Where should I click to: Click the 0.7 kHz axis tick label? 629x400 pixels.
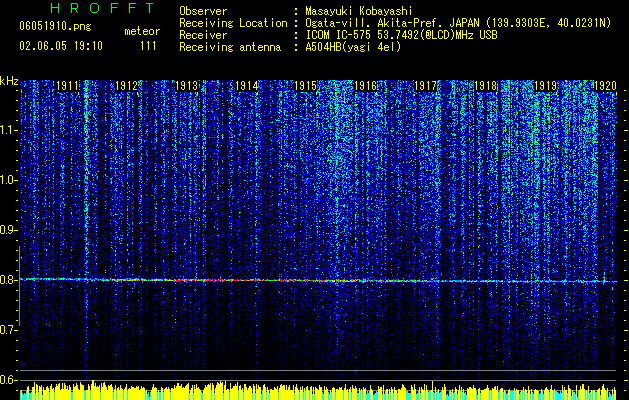click(9, 330)
